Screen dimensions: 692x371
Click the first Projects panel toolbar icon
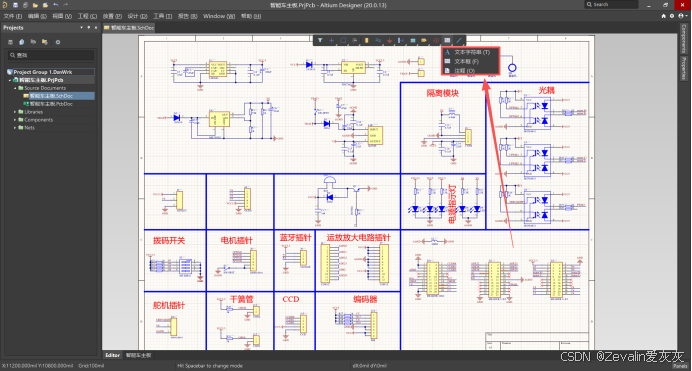pyautogui.click(x=10, y=42)
